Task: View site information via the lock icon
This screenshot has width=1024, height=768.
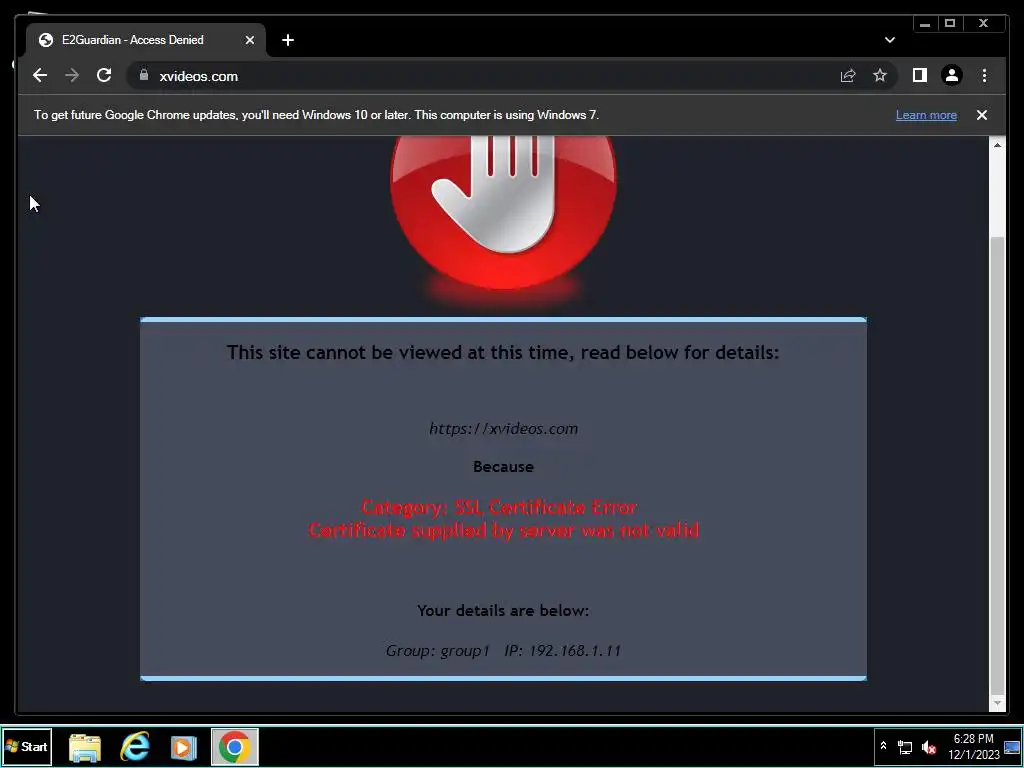Action: (144, 76)
